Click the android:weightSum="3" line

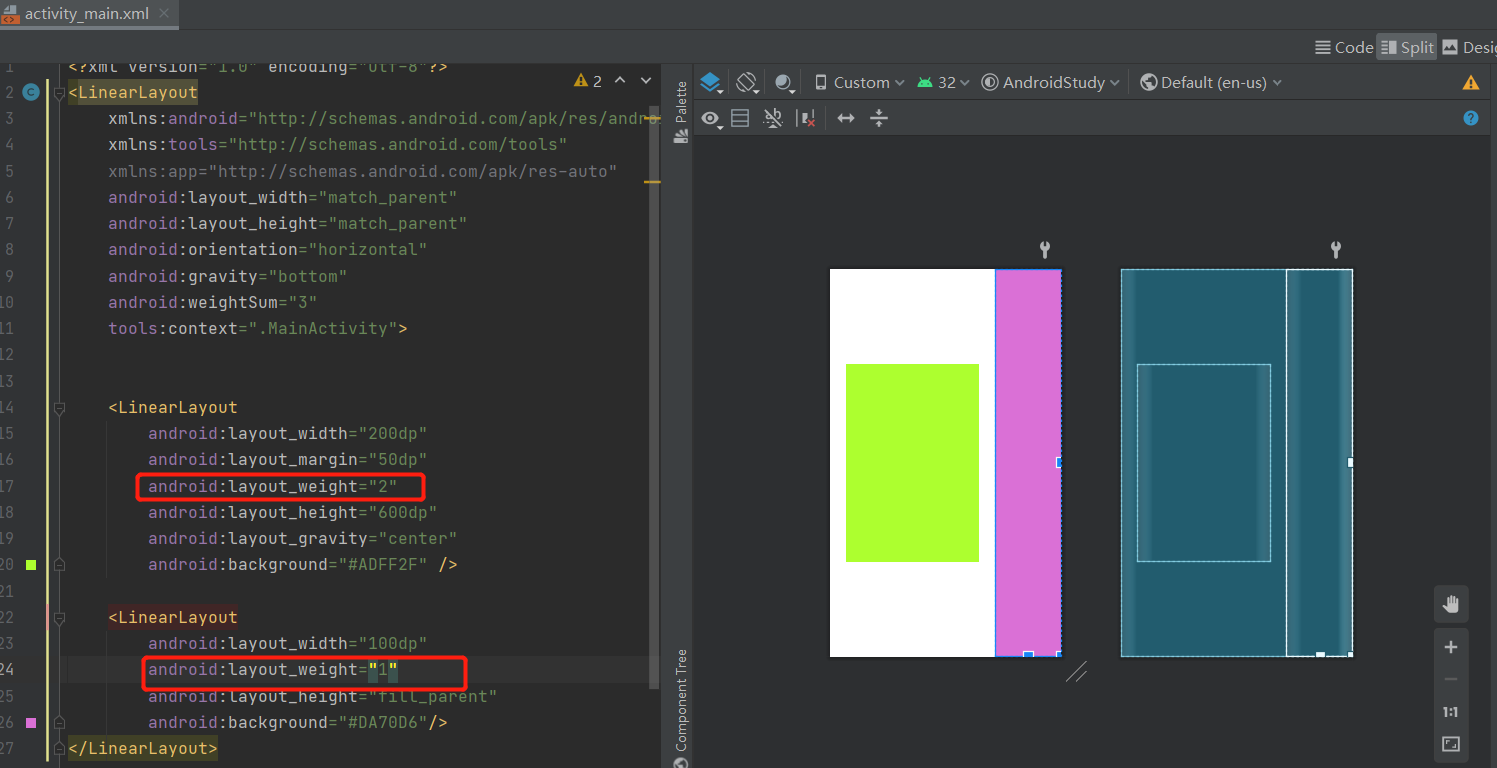[x=213, y=302]
